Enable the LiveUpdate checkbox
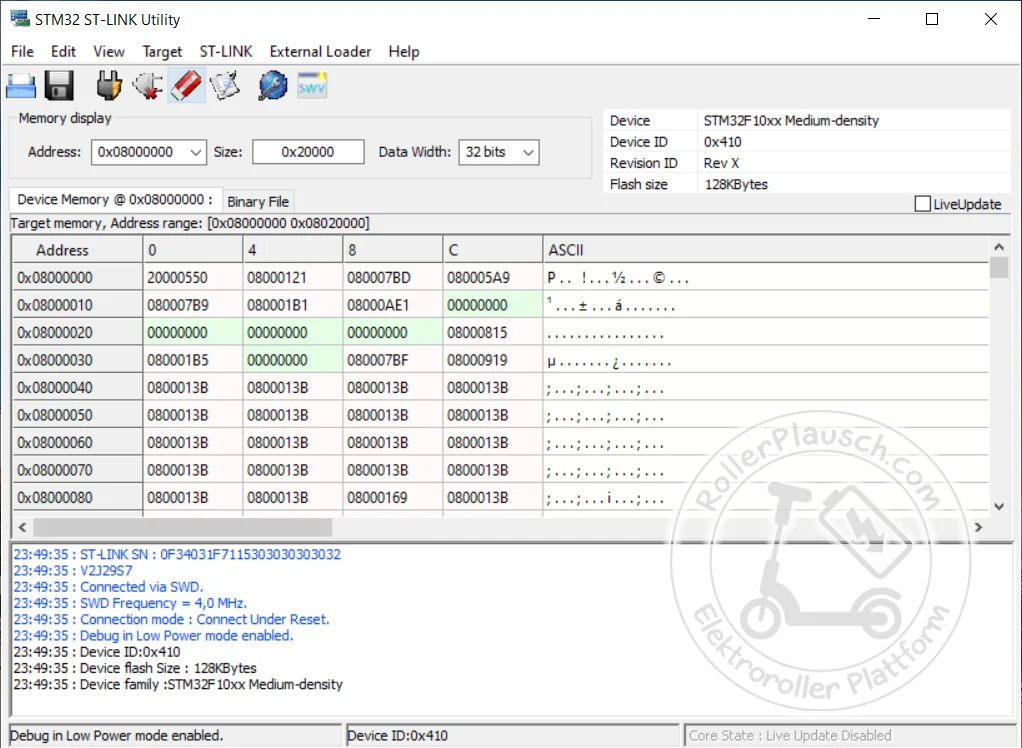The width and height of the screenshot is (1022, 748). click(922, 204)
